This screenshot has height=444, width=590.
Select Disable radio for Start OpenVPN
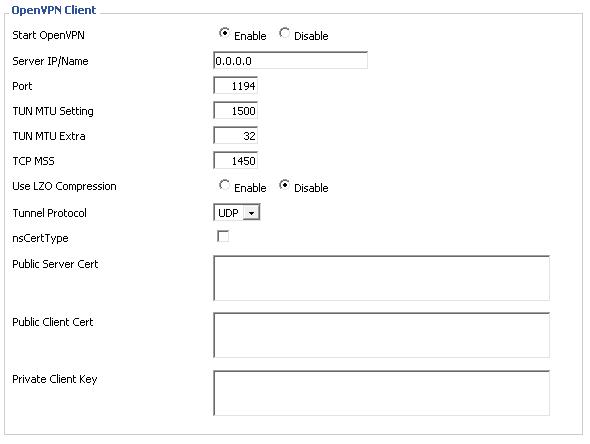[284, 33]
